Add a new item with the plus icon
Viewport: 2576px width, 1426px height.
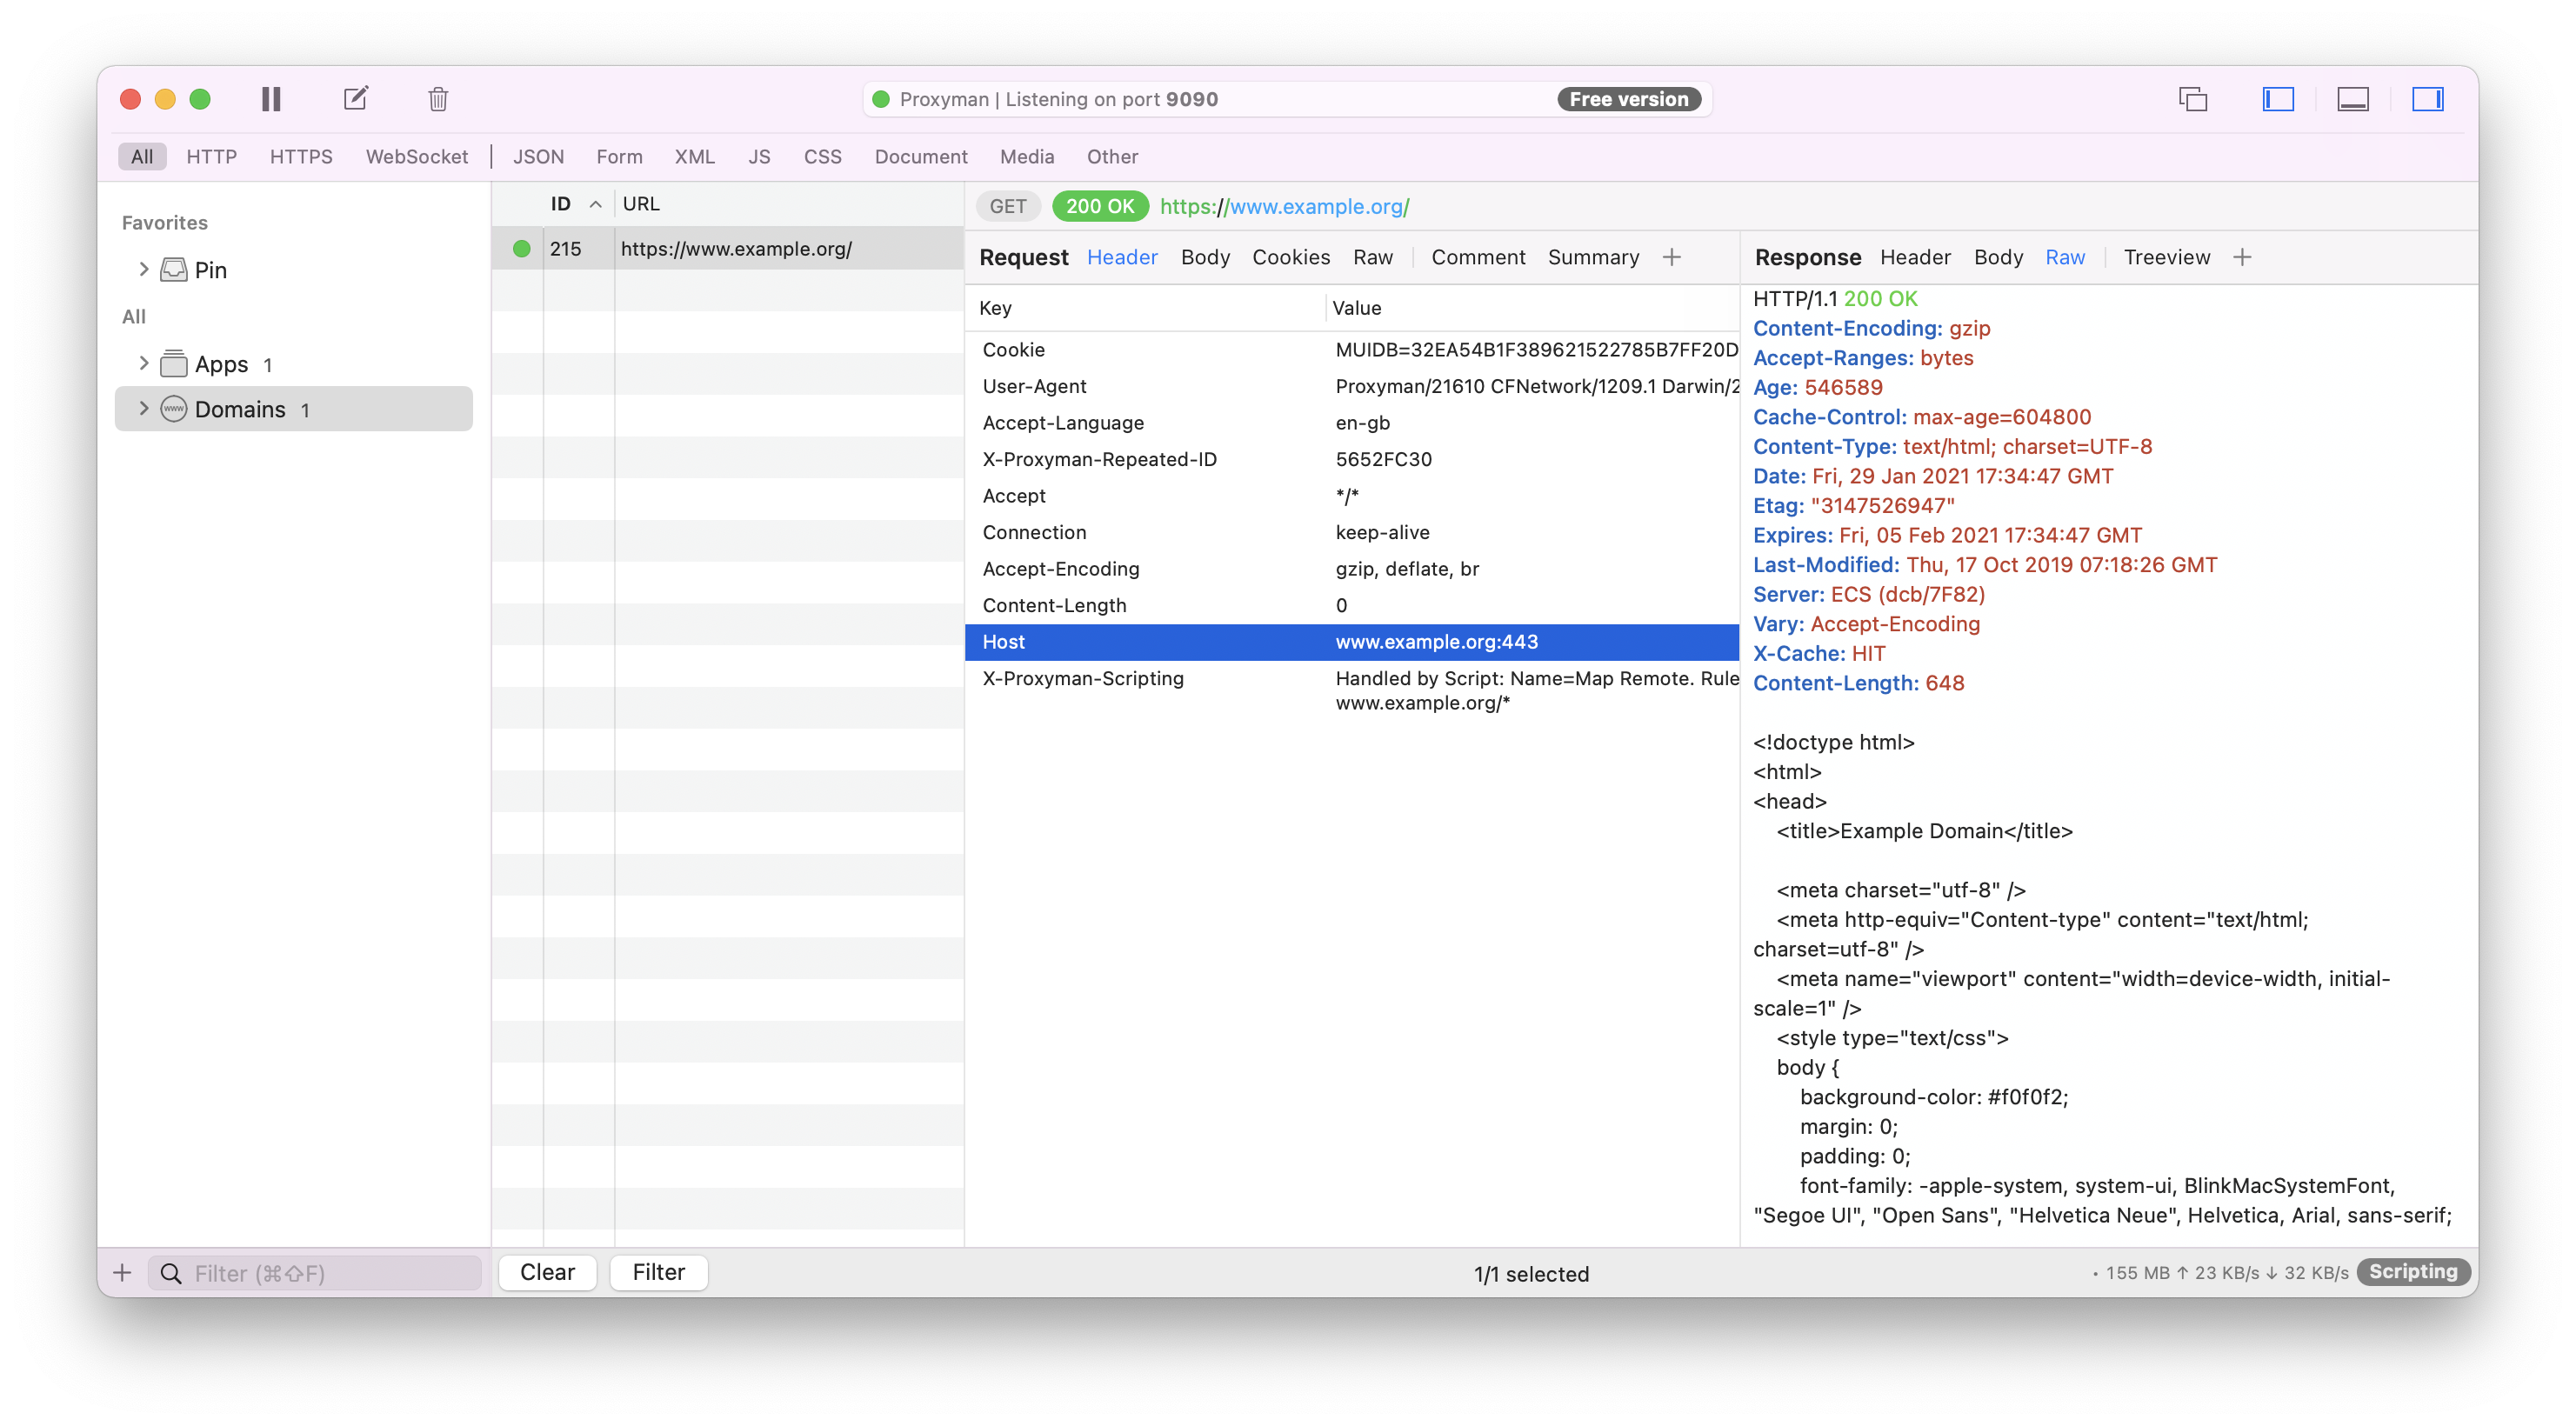tap(122, 1272)
